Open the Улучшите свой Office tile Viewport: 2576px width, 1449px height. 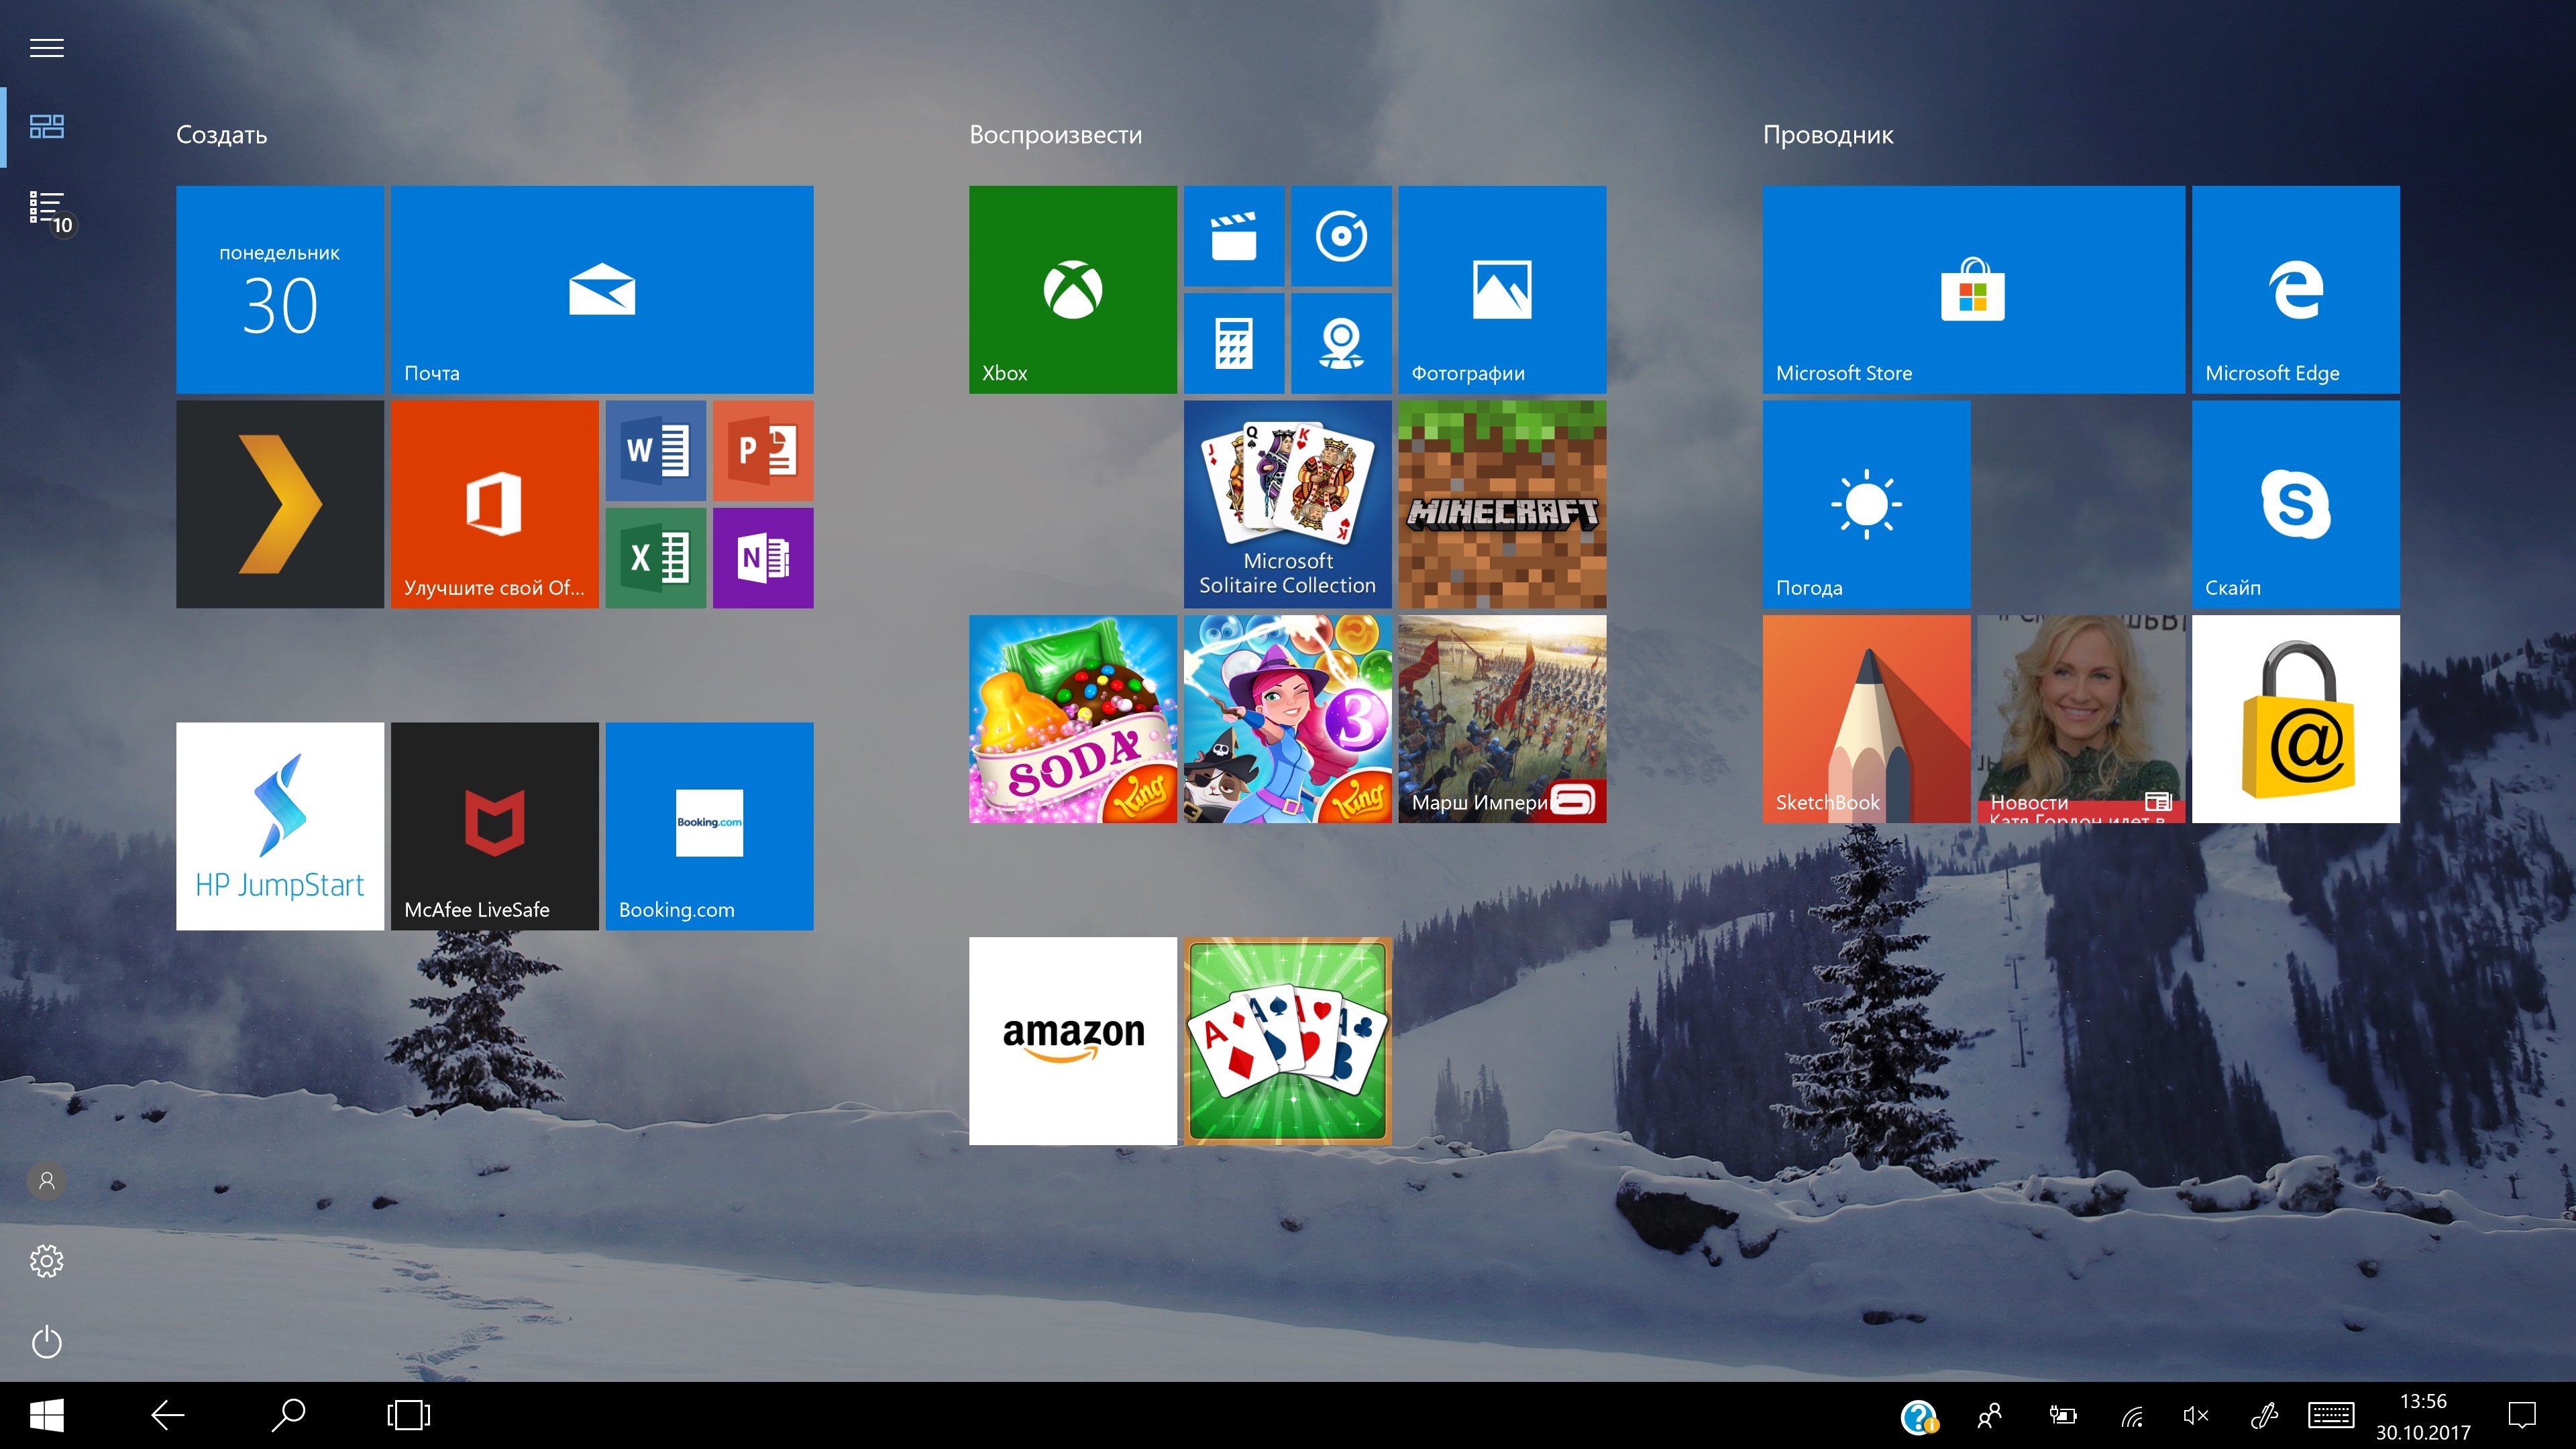pos(495,504)
